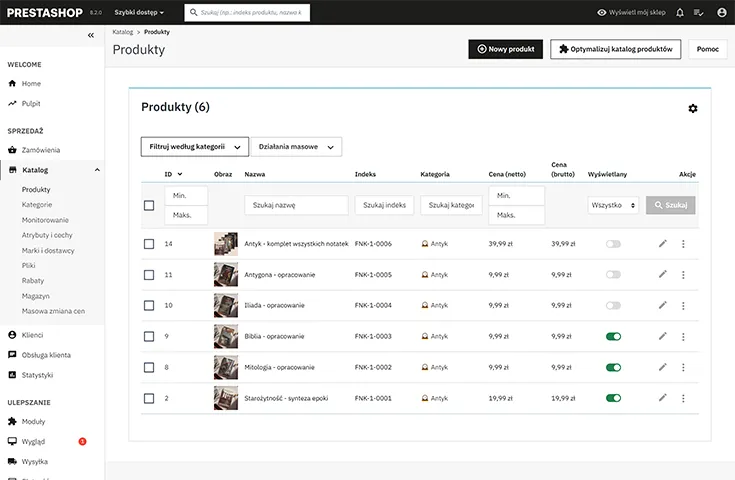Open the merchant expertise checklist icon in the header
This screenshot has width=735, height=480.
(x=698, y=13)
